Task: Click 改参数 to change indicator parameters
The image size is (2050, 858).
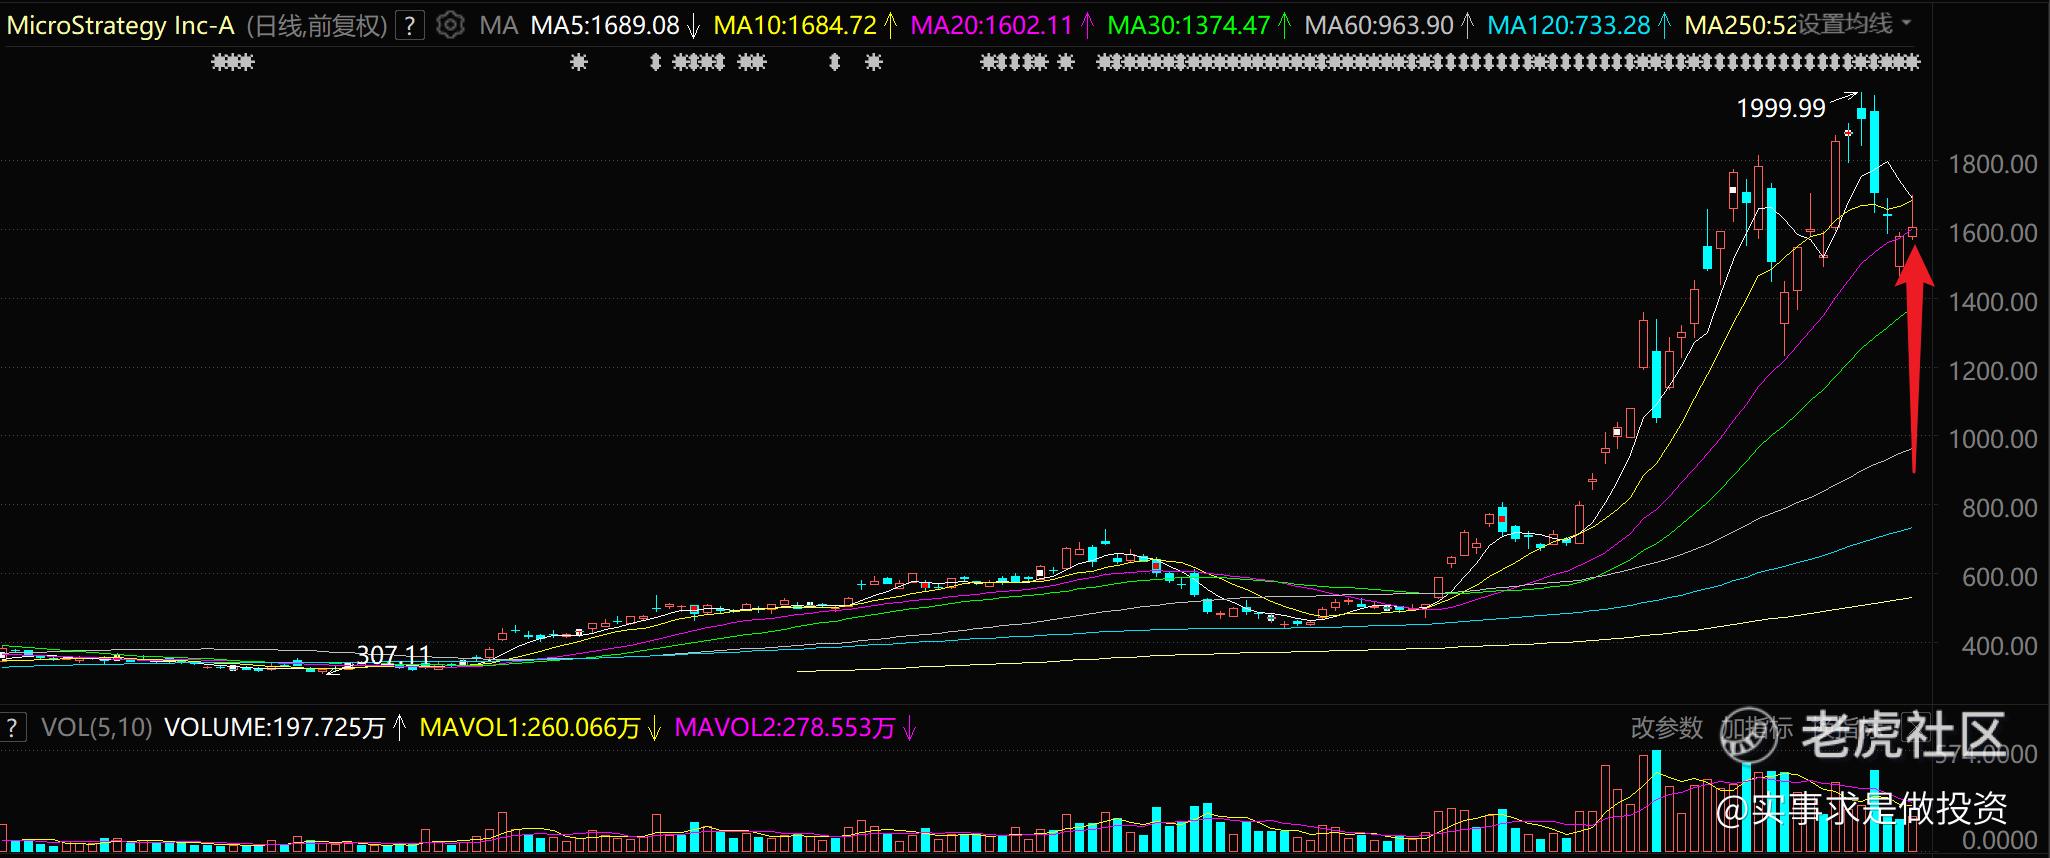Action: (x=1667, y=728)
